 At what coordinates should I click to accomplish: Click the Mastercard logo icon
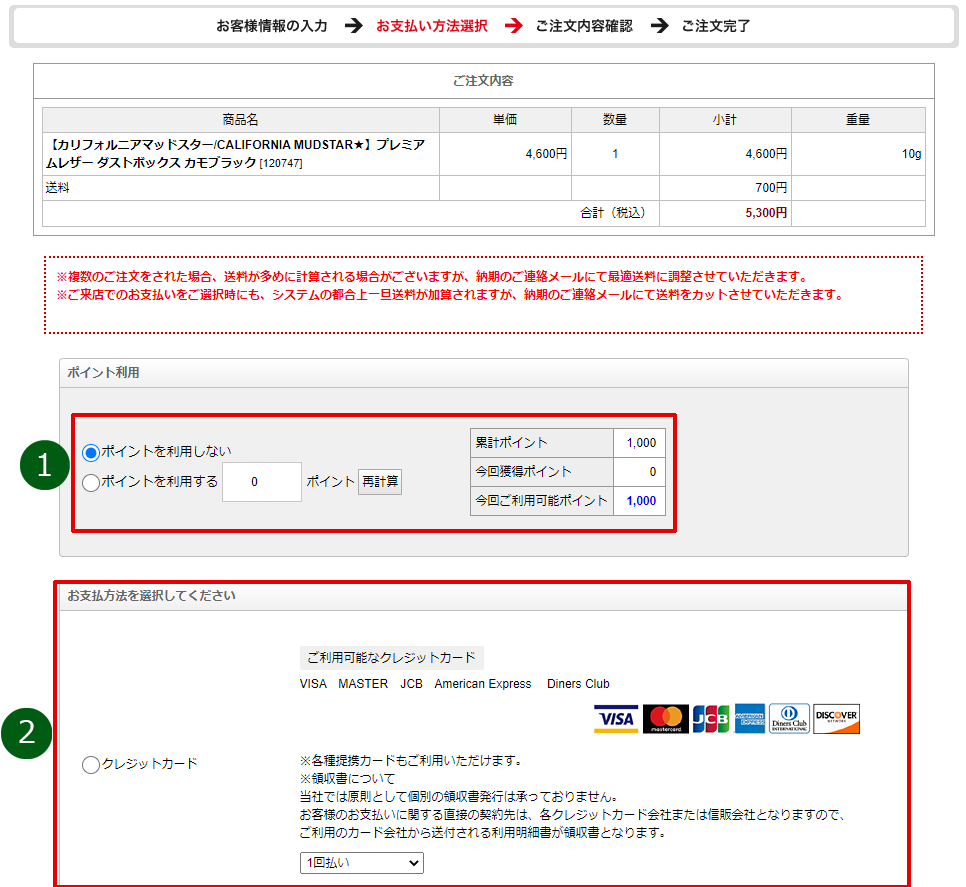[666, 719]
